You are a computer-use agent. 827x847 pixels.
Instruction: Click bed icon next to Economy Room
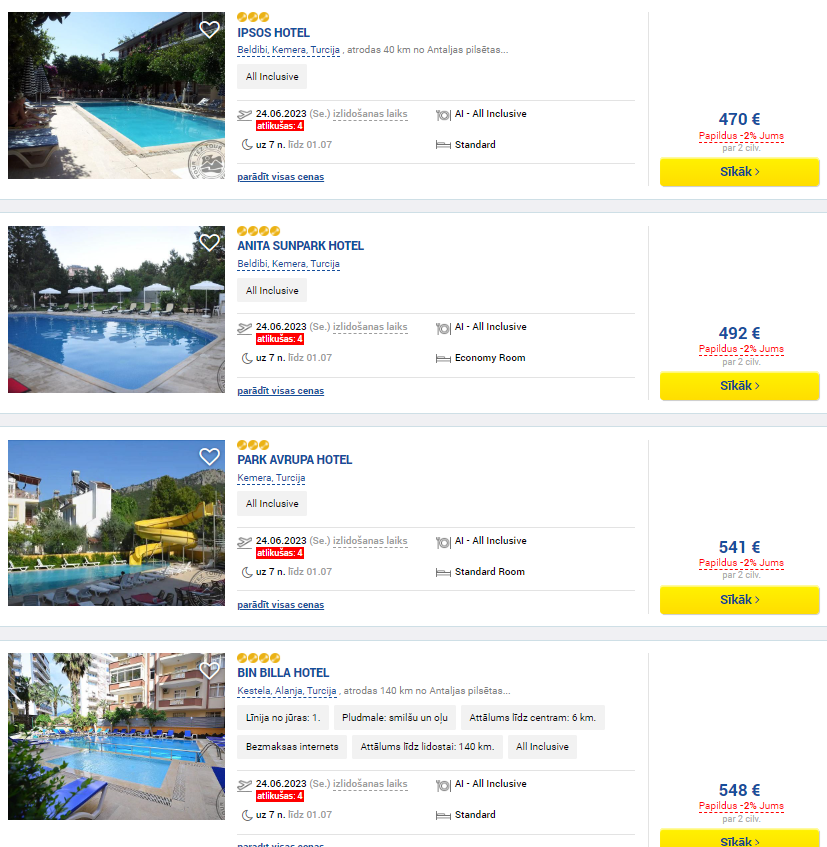(x=443, y=358)
